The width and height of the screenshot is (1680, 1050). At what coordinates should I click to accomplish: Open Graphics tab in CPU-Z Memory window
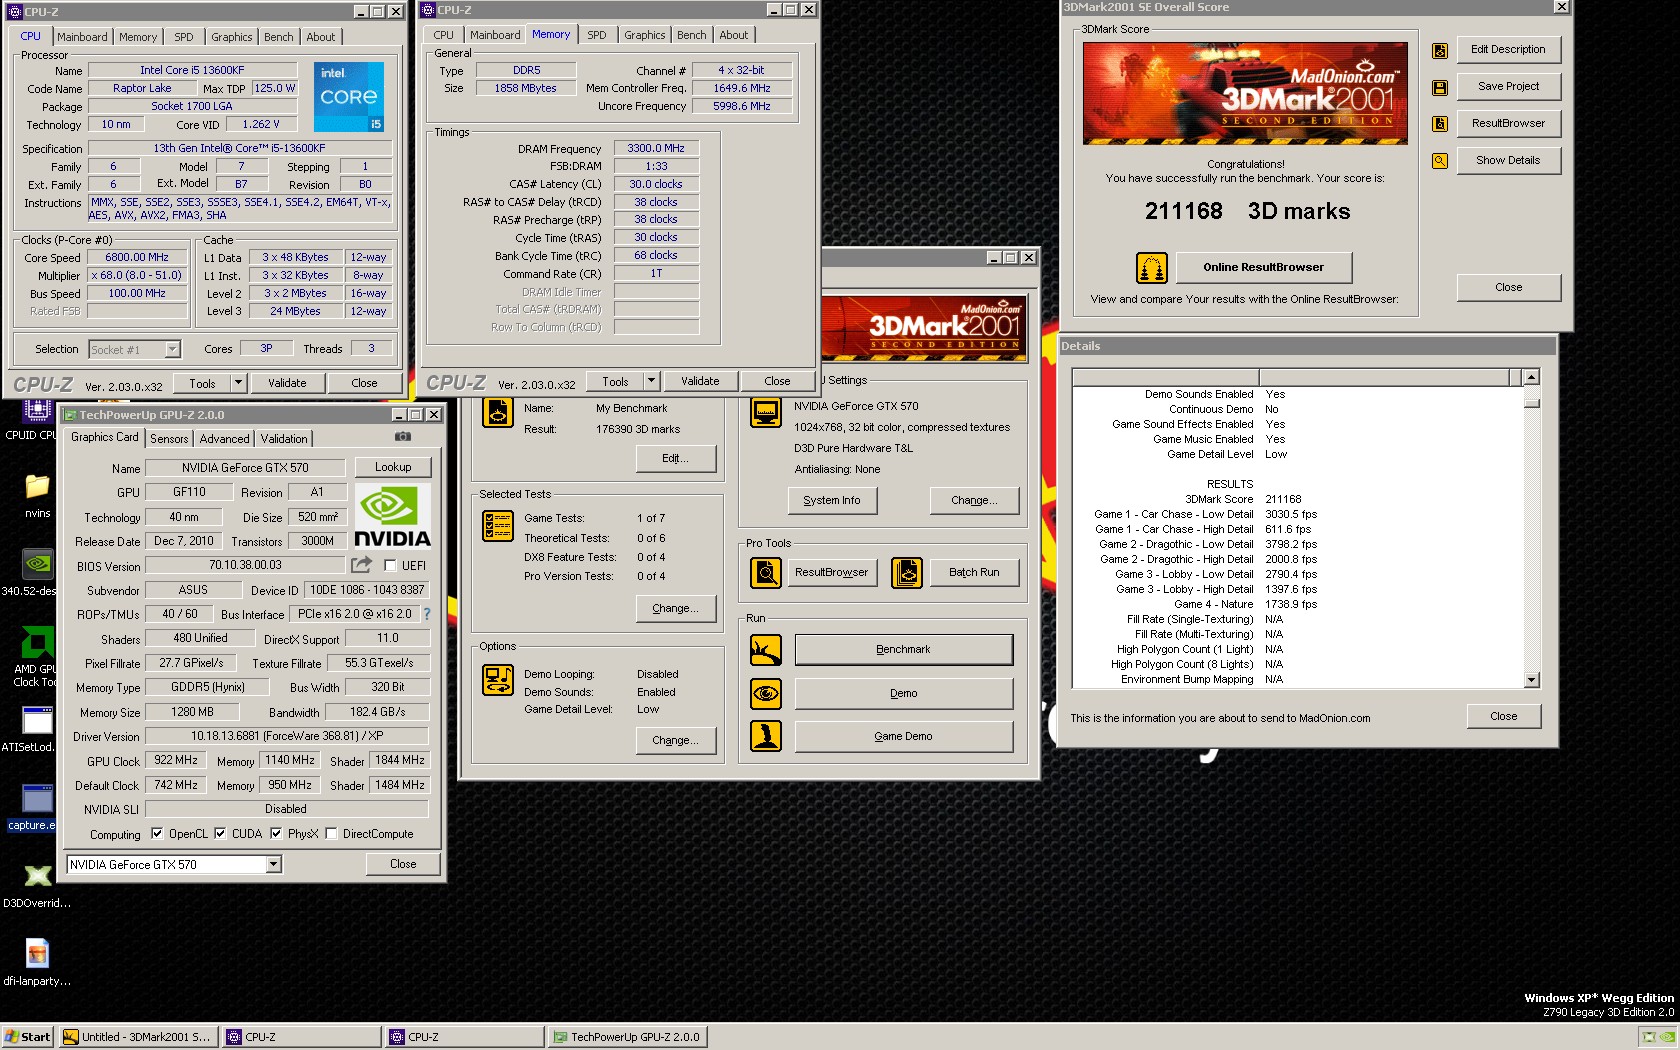click(x=645, y=35)
